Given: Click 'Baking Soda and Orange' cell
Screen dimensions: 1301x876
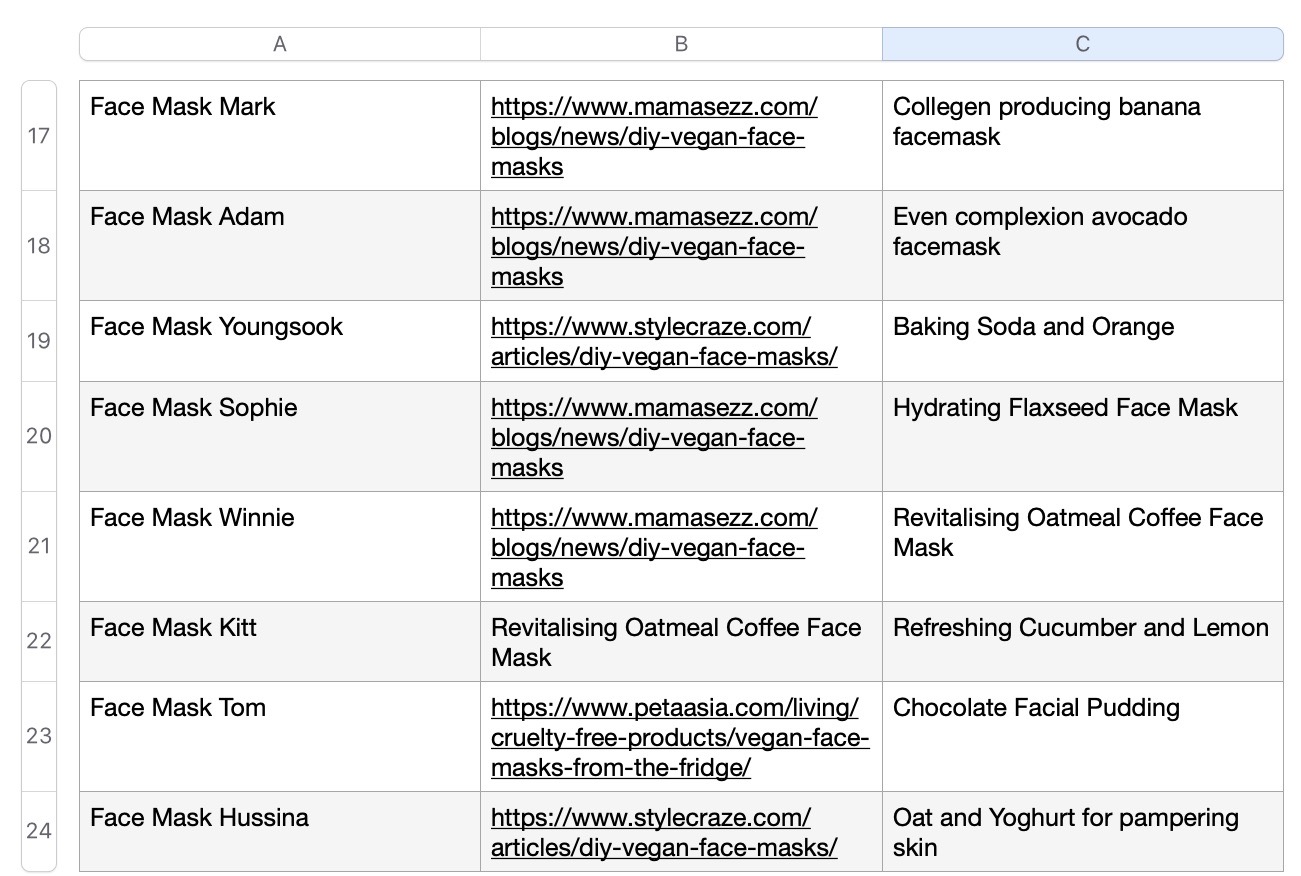Looking at the screenshot, I should point(1083,341).
